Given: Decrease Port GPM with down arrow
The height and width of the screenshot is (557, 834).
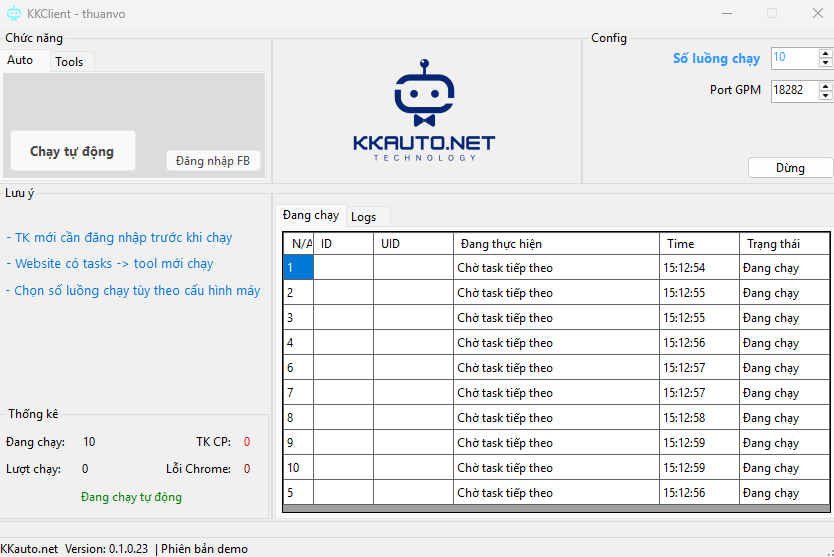Looking at the screenshot, I should point(825,95).
